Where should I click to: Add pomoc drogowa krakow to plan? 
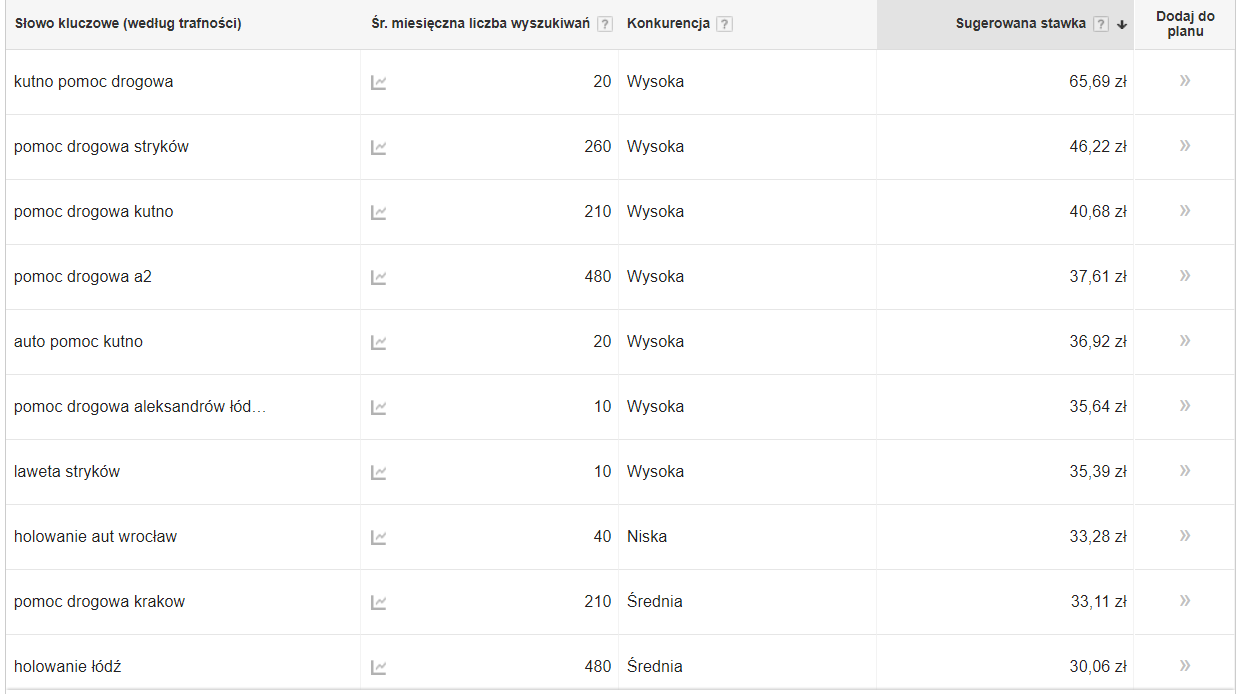pos(1185,601)
